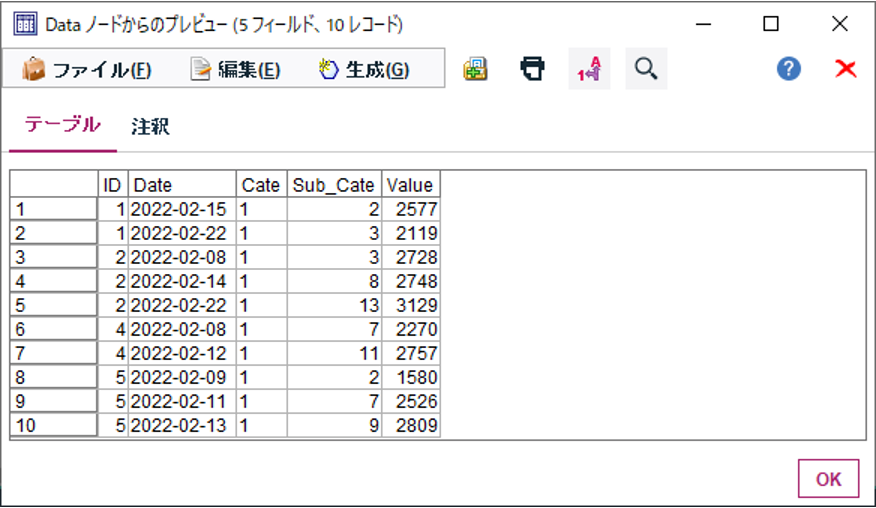Close the window with title bar X

(x=840, y=24)
